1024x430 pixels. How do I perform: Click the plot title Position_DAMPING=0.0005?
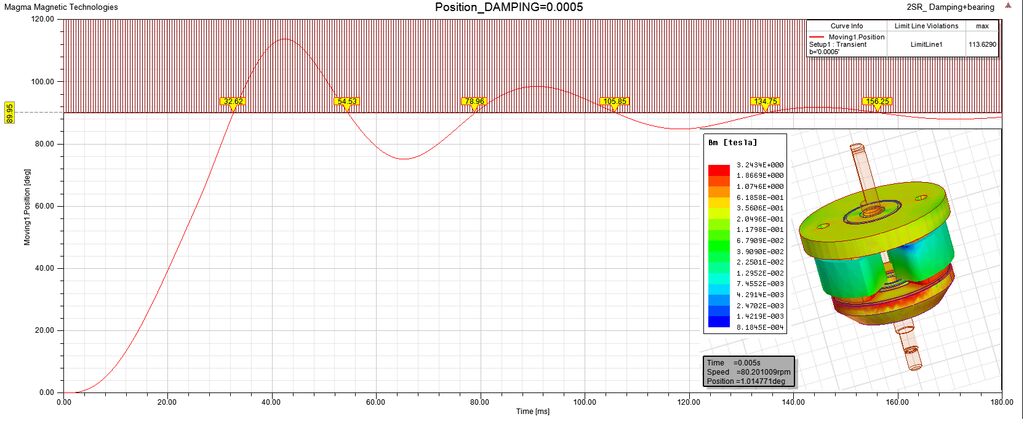(509, 7)
